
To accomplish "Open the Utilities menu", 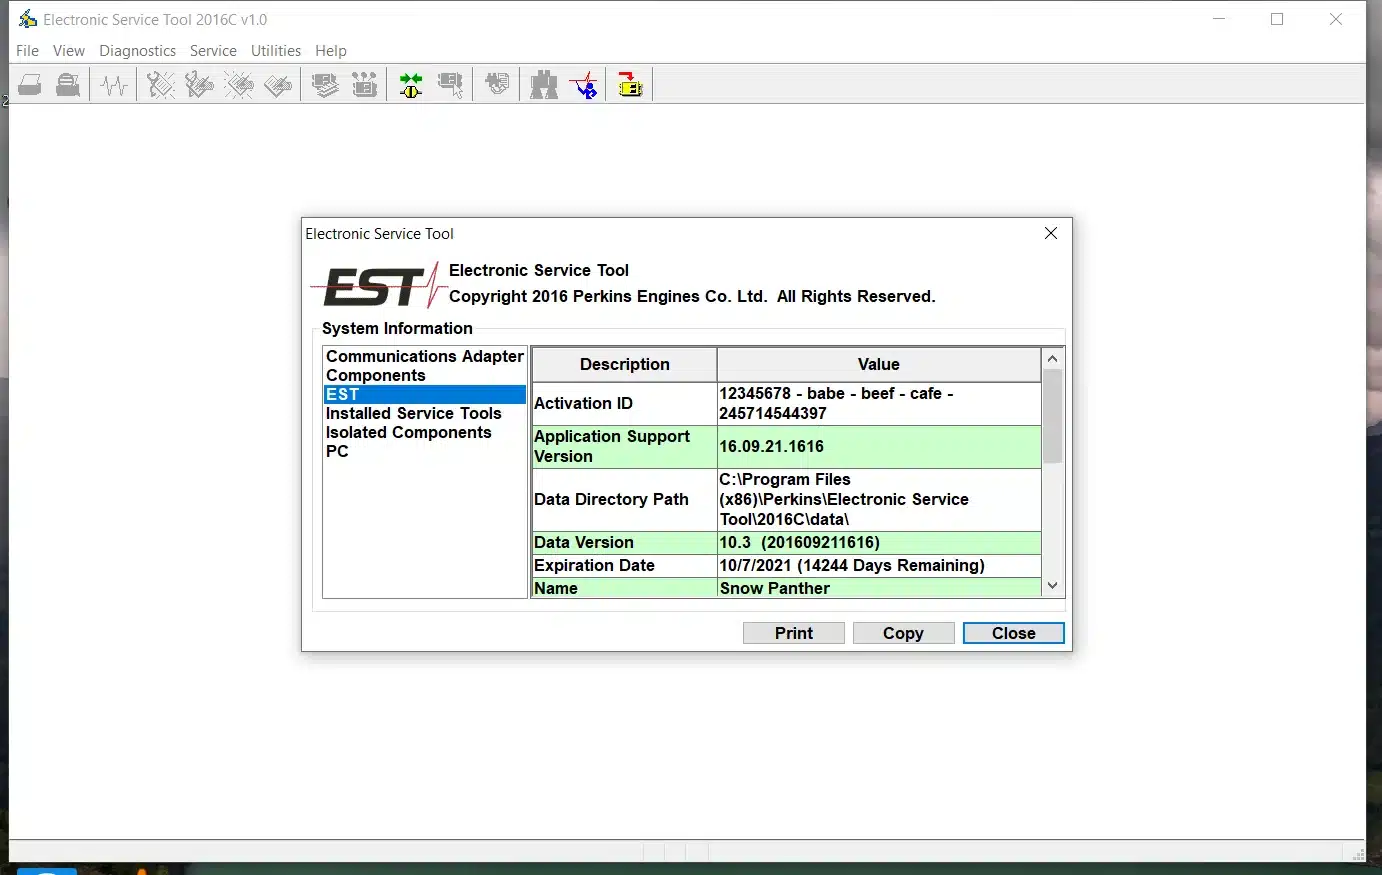I will [275, 51].
